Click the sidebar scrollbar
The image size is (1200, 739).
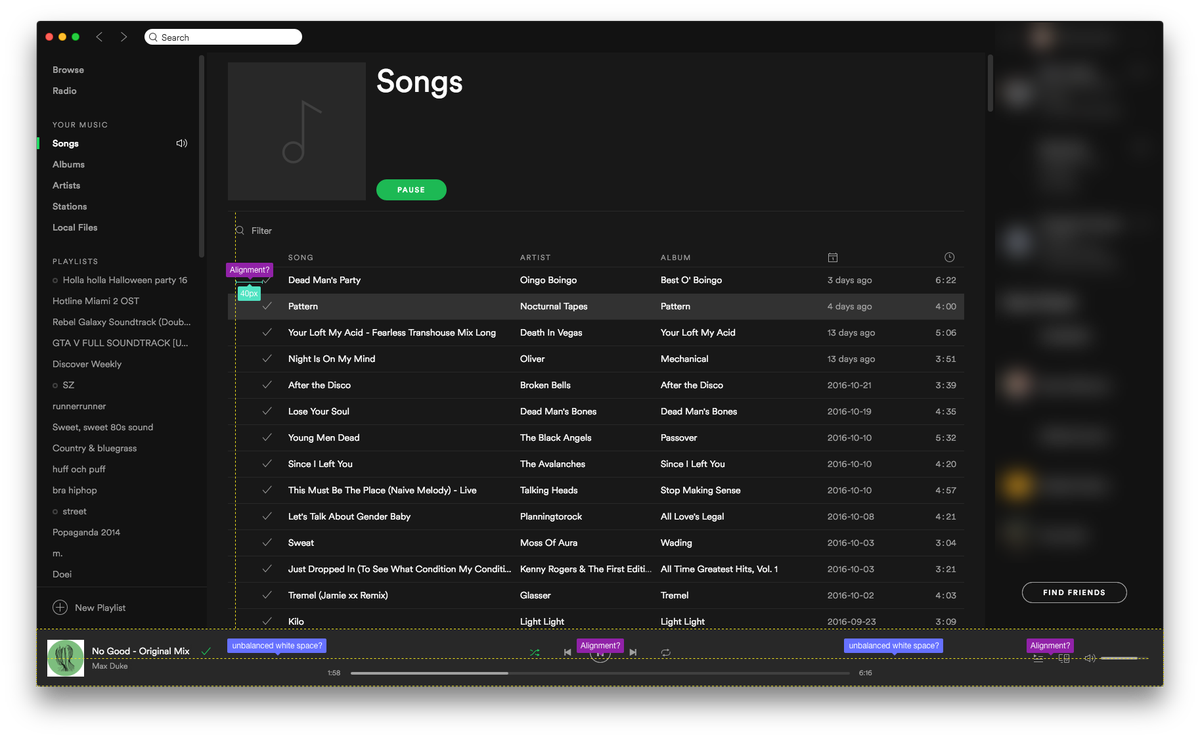(202, 155)
